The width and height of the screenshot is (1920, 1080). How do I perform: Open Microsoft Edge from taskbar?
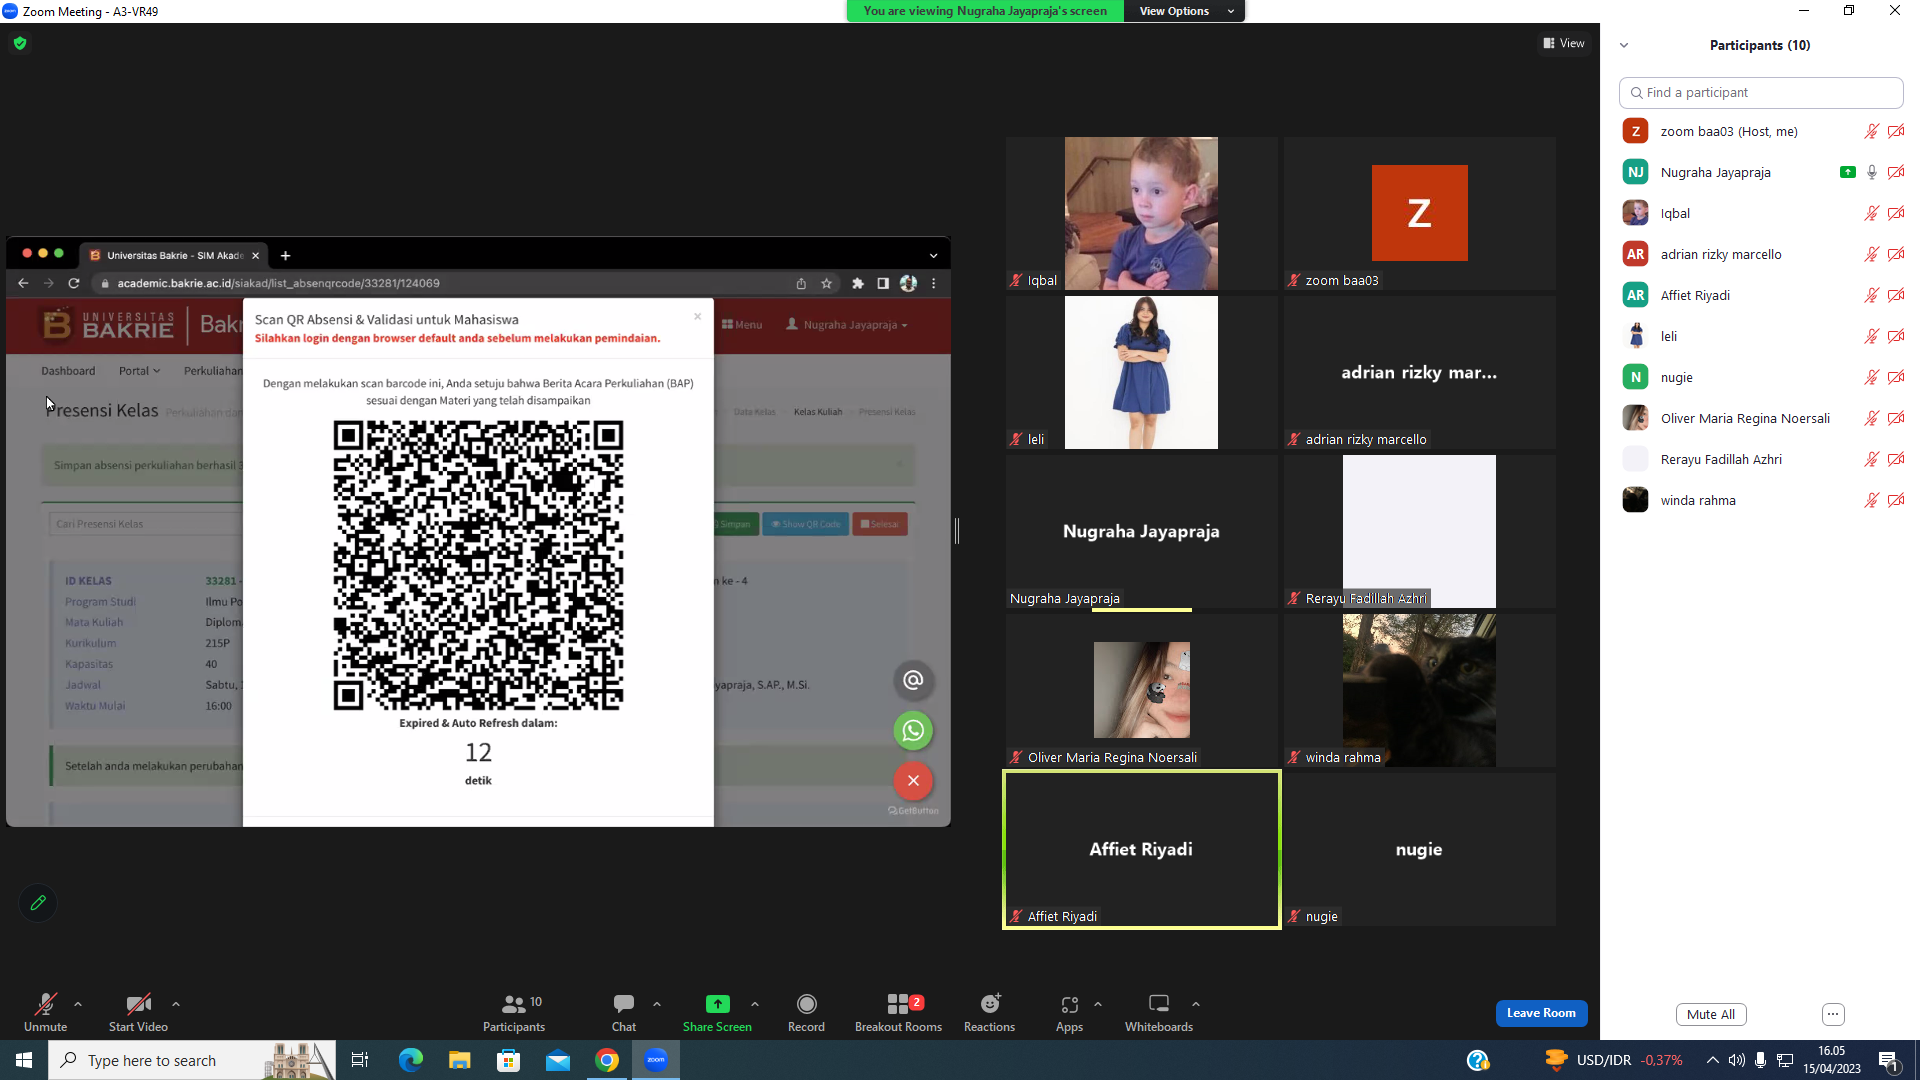point(410,1060)
